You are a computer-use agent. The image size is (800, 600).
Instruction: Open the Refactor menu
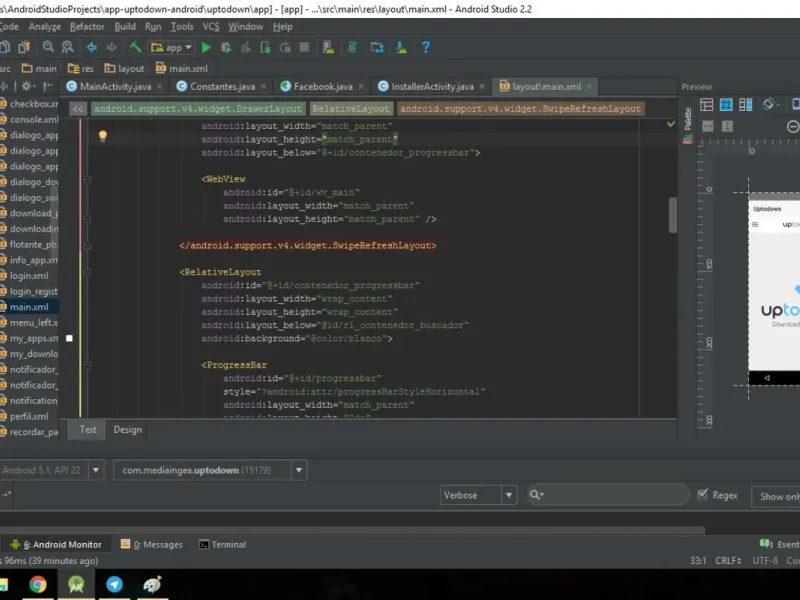pyautogui.click(x=87, y=27)
